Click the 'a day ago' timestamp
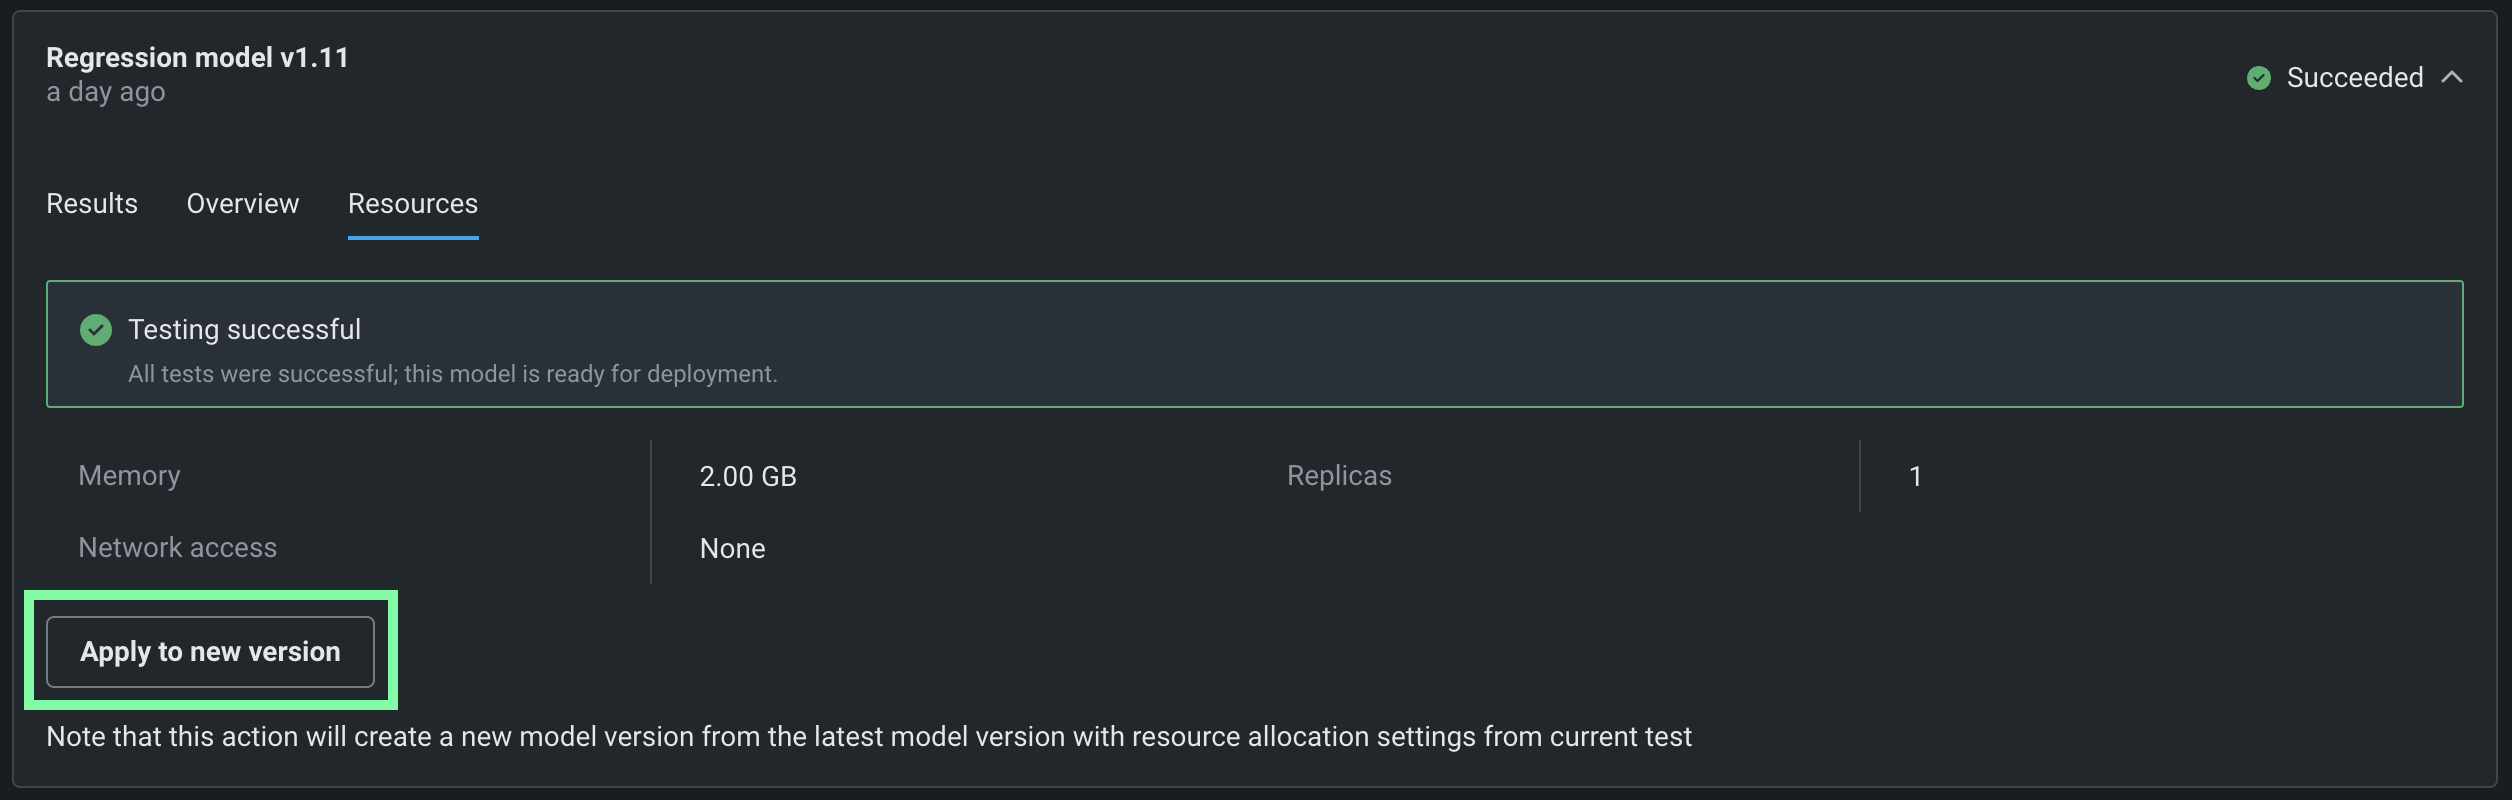2512x800 pixels. coord(105,92)
